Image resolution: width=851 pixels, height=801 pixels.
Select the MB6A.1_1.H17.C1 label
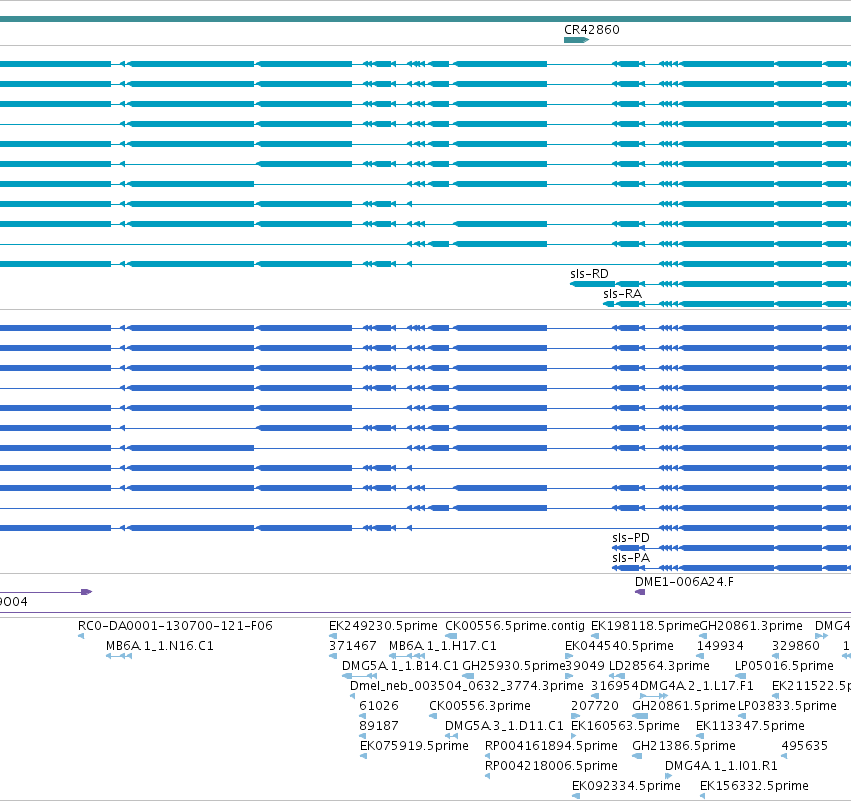[x=443, y=646]
